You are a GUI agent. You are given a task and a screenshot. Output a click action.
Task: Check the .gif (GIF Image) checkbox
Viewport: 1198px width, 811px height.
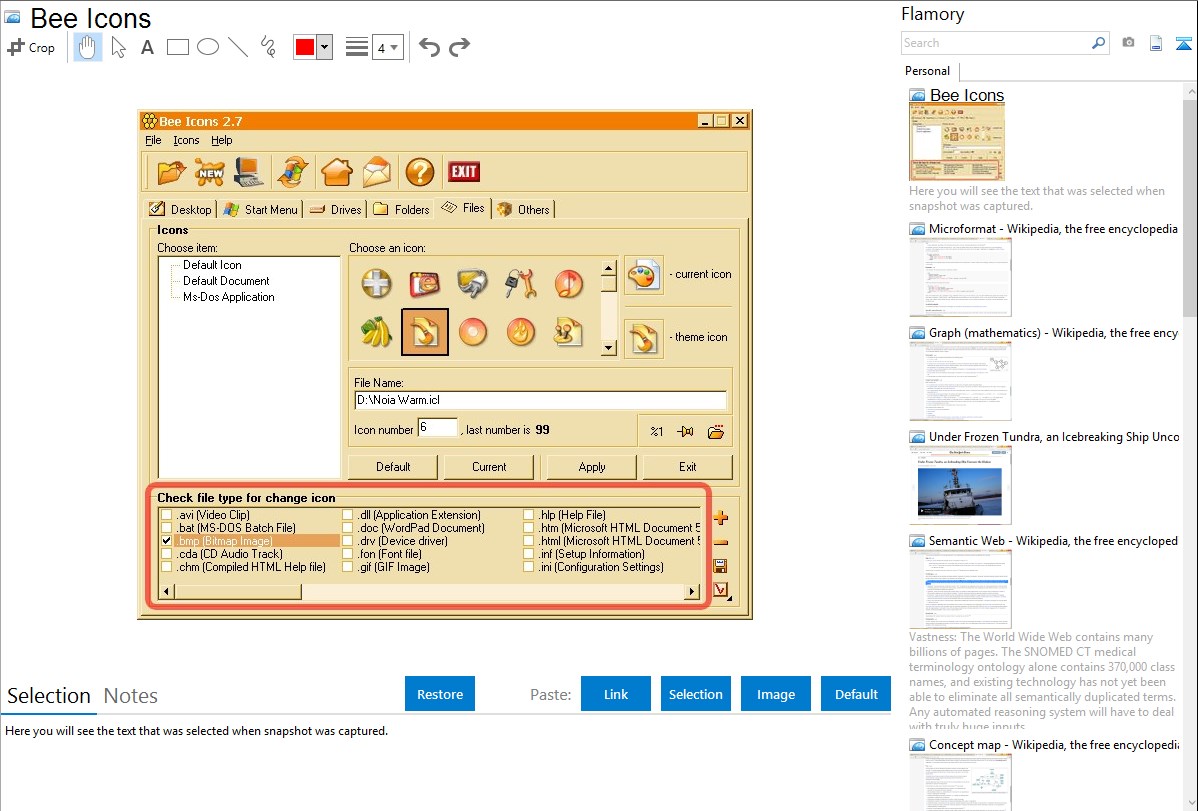coord(348,567)
